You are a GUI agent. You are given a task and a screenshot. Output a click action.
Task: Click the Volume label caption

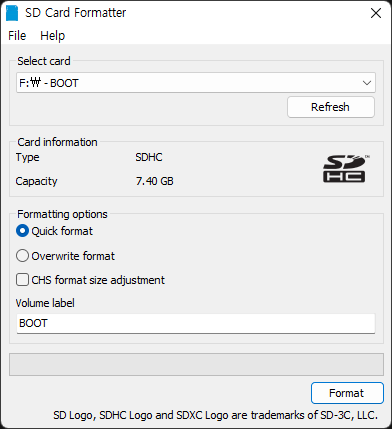coord(45,303)
